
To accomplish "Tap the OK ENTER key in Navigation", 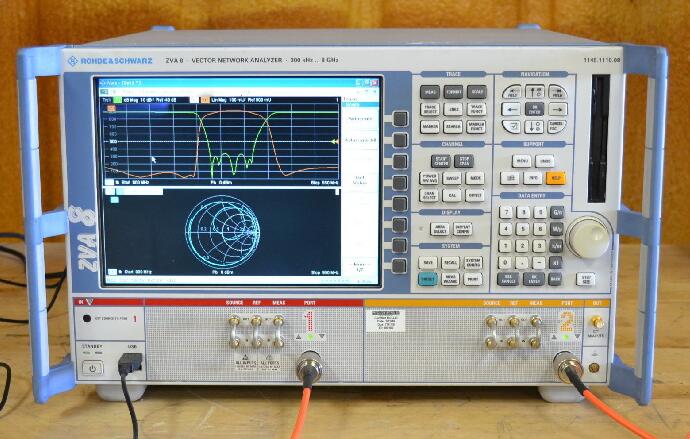I will click(535, 109).
